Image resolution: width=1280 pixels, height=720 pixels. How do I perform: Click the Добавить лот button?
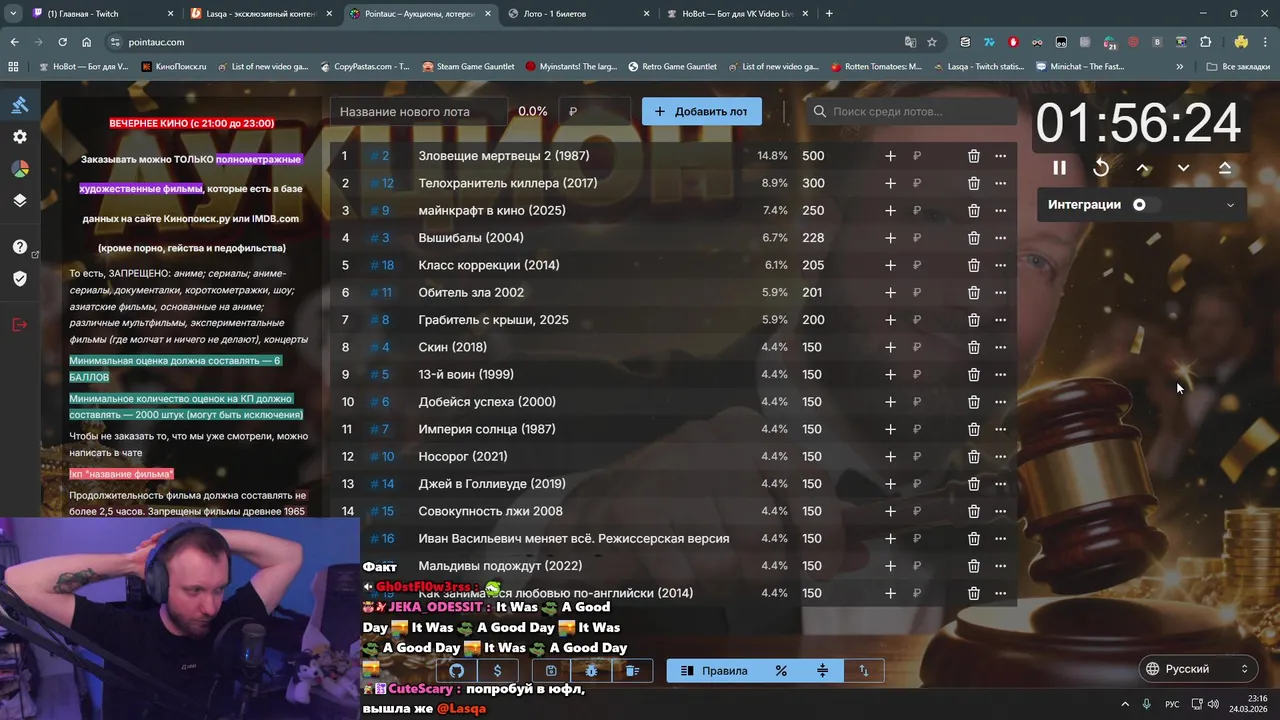coord(701,111)
